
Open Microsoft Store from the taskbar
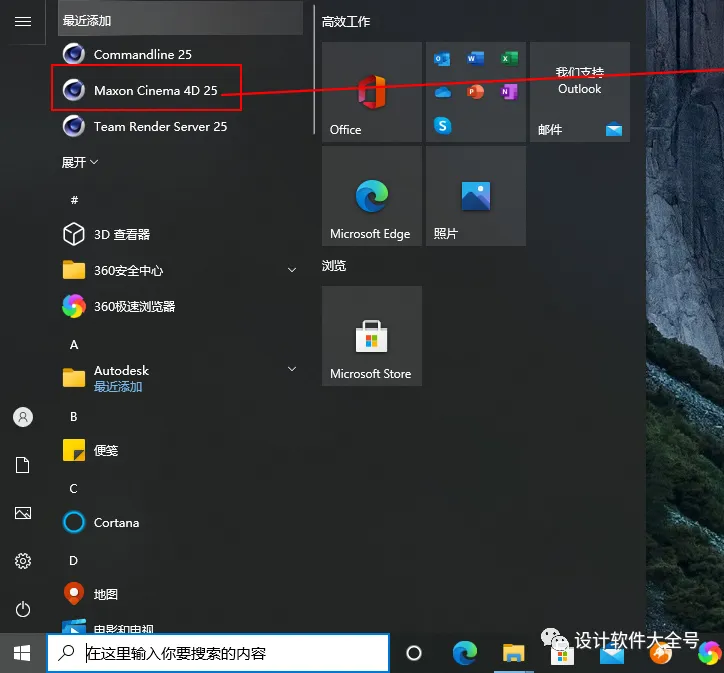(x=562, y=655)
